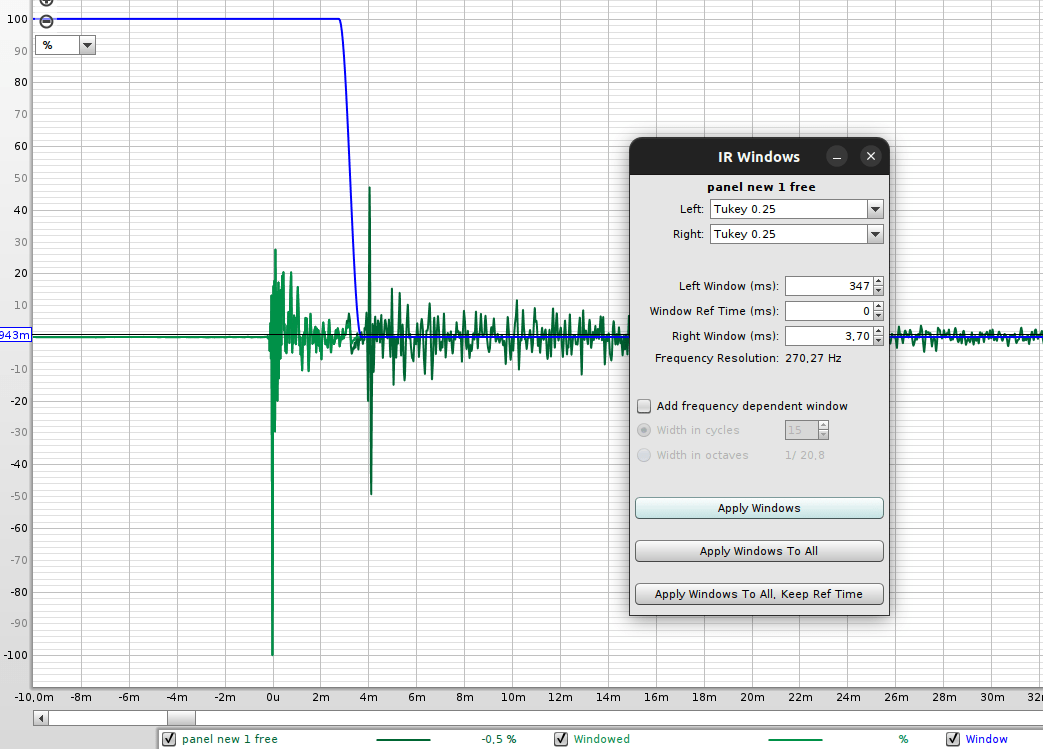Open the Left window type dropdown

point(875,209)
